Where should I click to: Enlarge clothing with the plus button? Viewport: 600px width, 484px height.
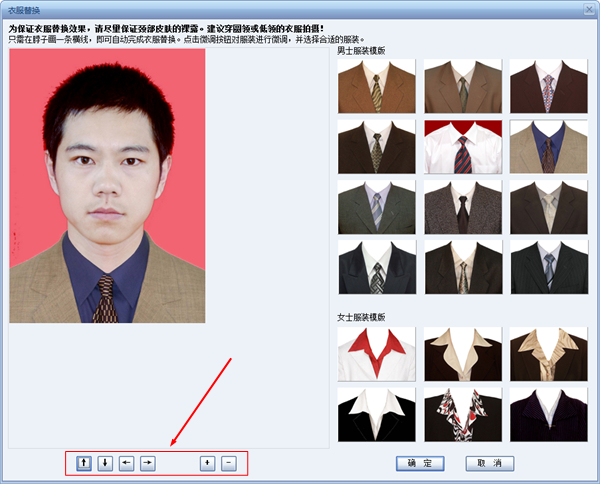tap(207, 463)
